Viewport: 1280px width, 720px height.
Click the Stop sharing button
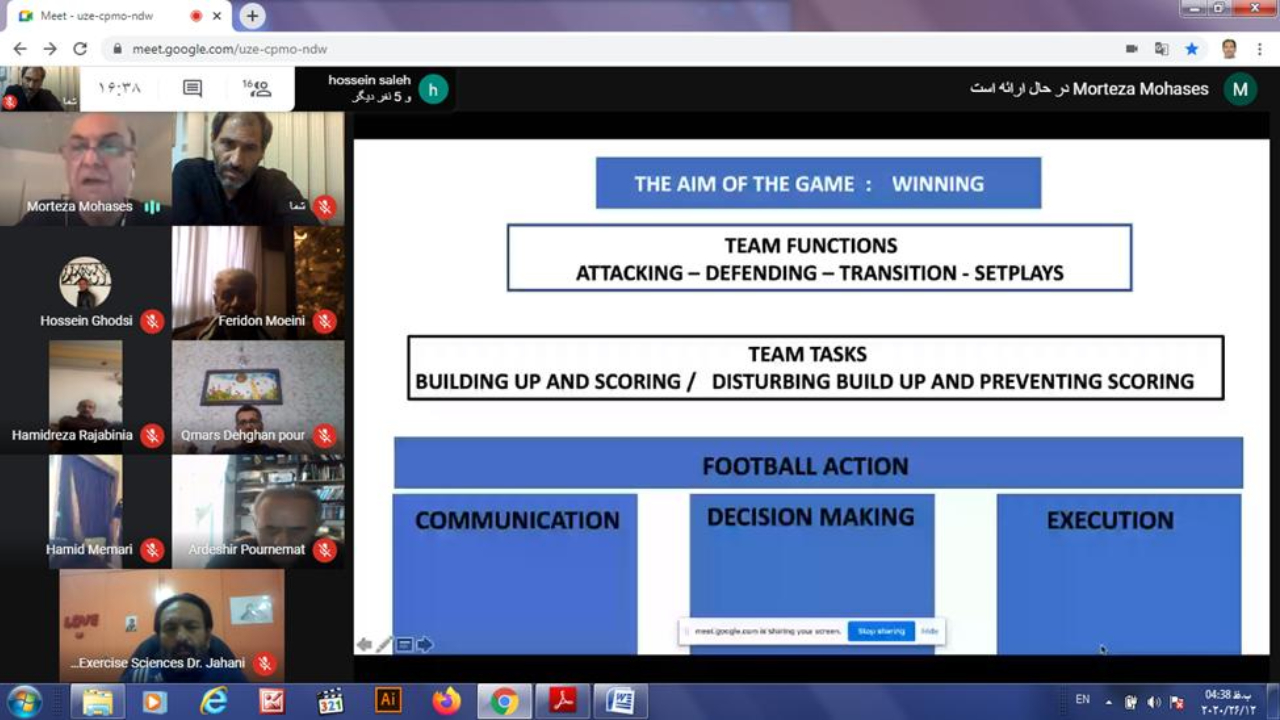[881, 631]
